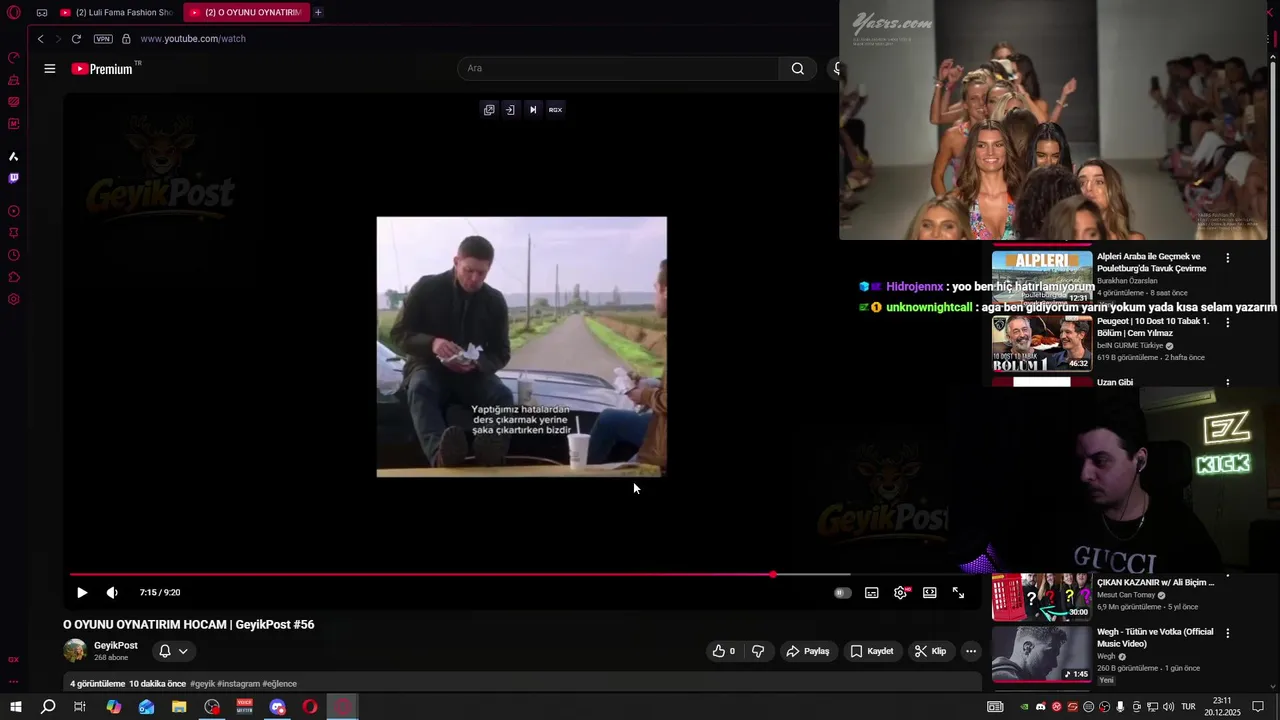
Task: Click the Ara search field
Action: [618, 68]
